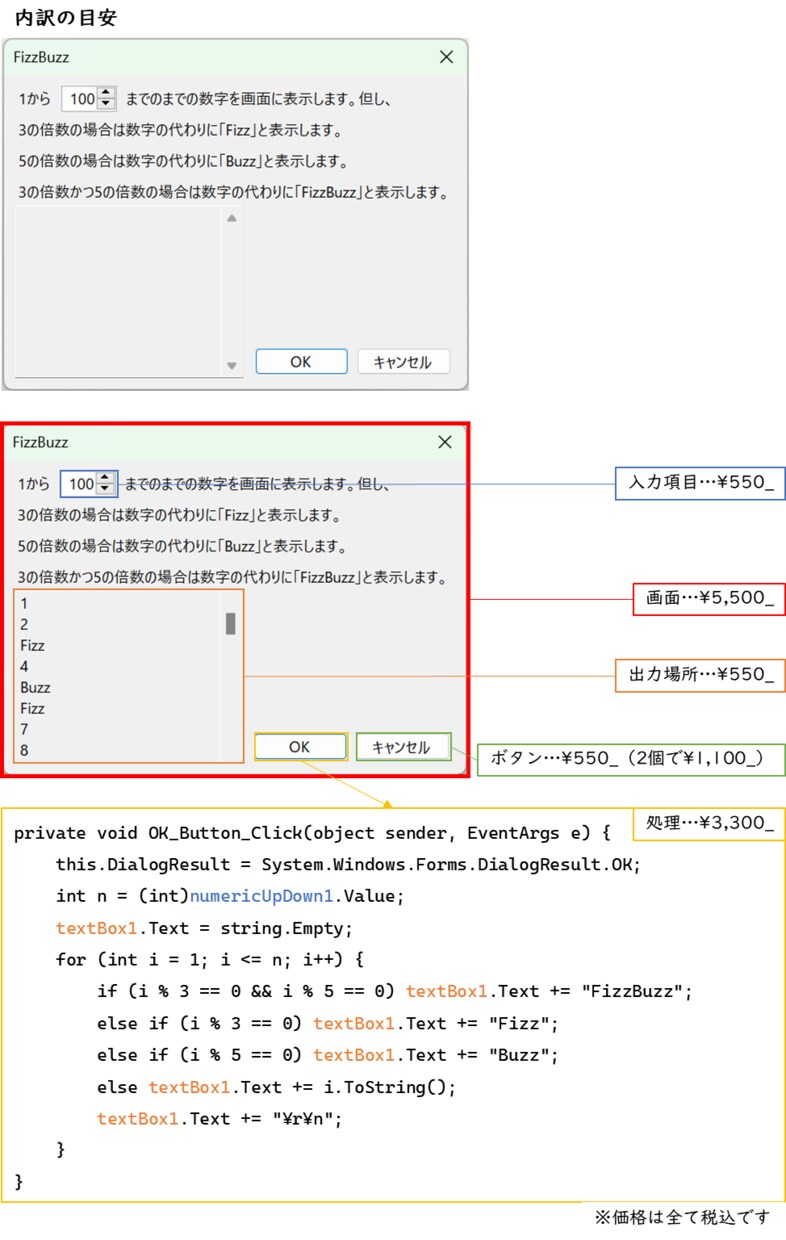Screen dimensions: 786x1240
Task: Click the code line appending "FizzBuzz"
Action: coord(395,991)
